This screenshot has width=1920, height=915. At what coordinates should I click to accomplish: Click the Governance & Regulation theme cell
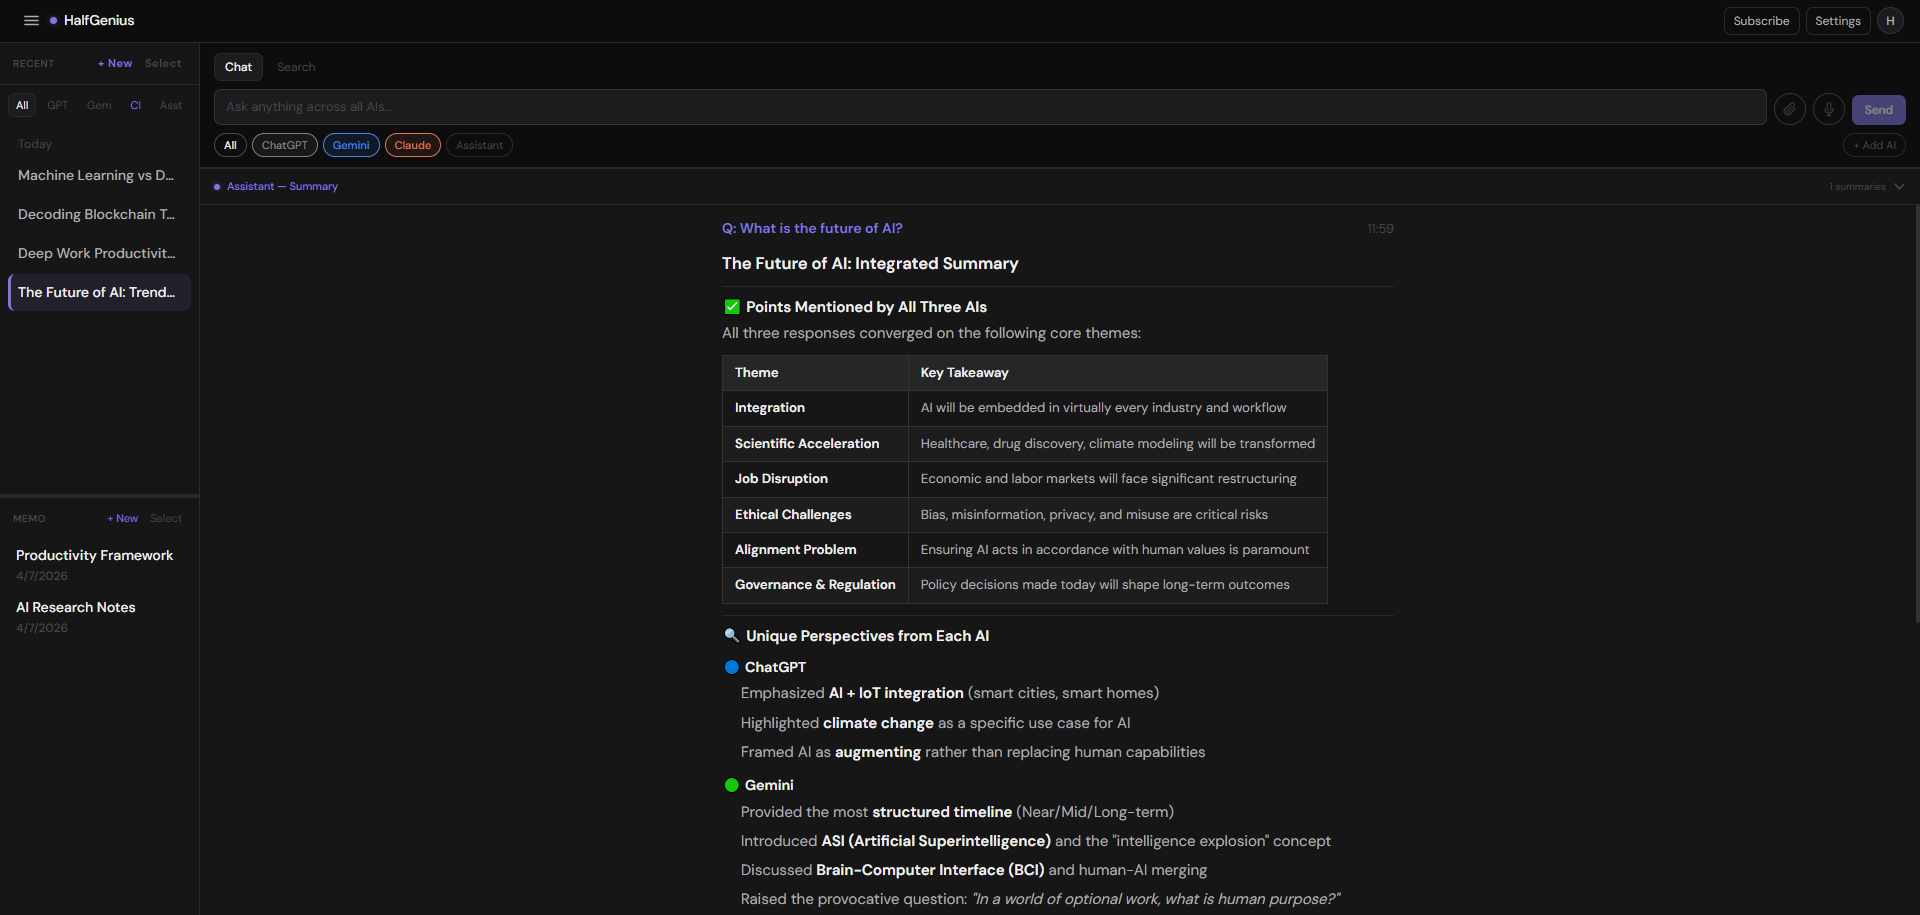pos(815,585)
